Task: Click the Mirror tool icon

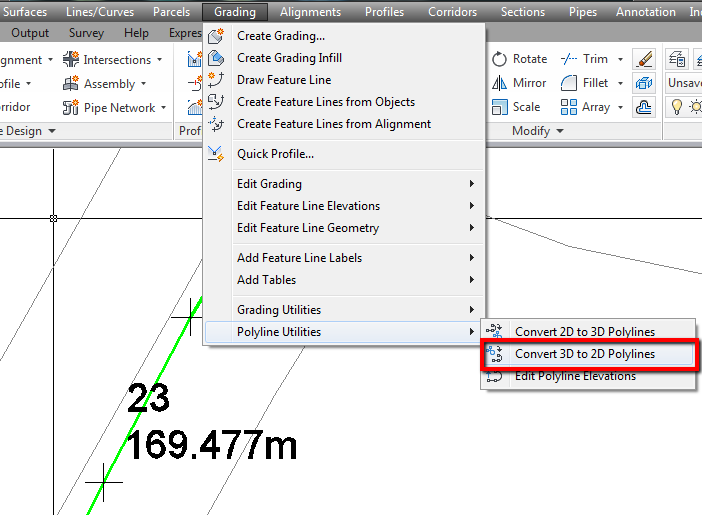Action: [499, 83]
